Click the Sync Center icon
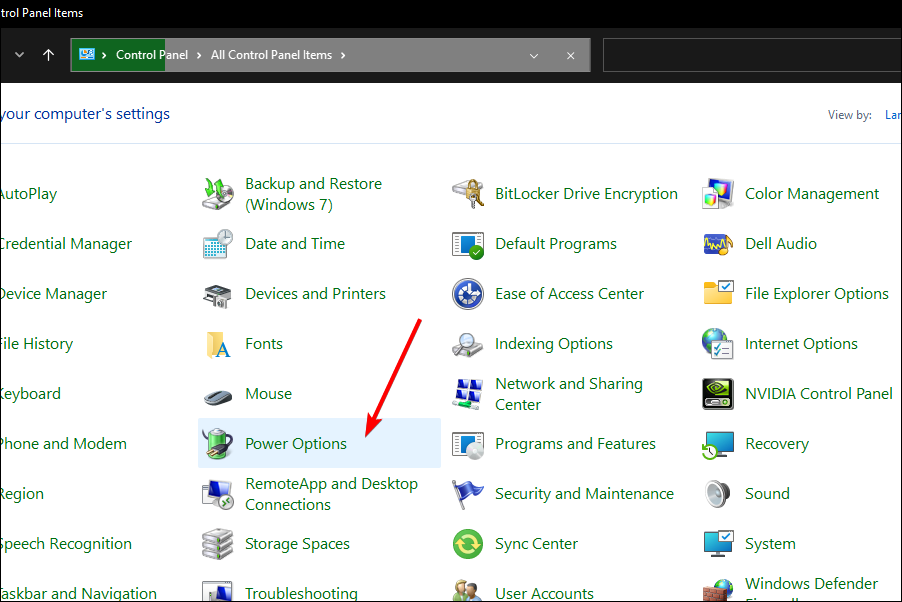 [468, 544]
